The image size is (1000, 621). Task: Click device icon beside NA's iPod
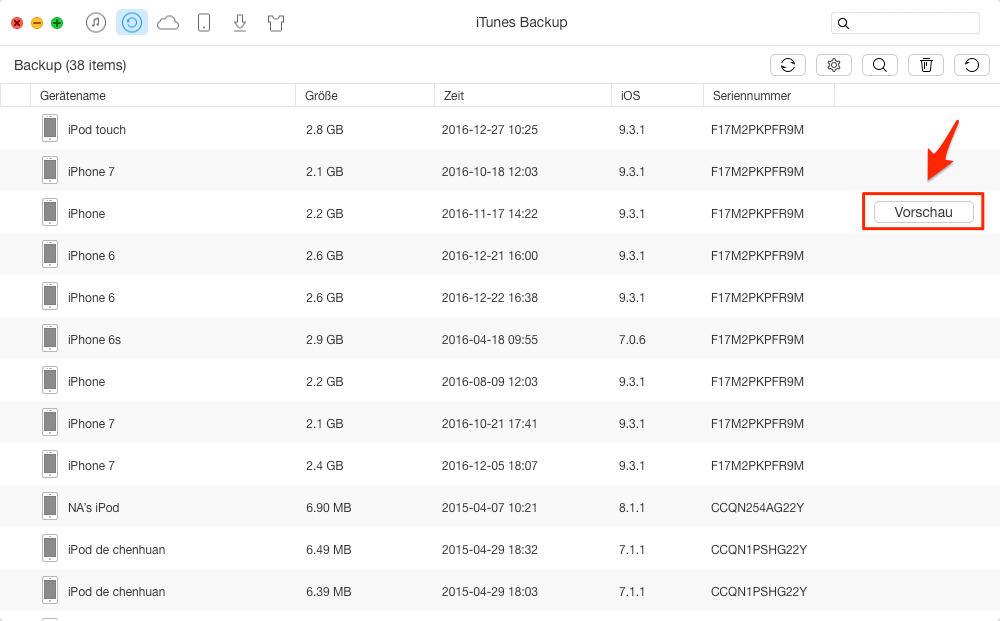coord(50,507)
